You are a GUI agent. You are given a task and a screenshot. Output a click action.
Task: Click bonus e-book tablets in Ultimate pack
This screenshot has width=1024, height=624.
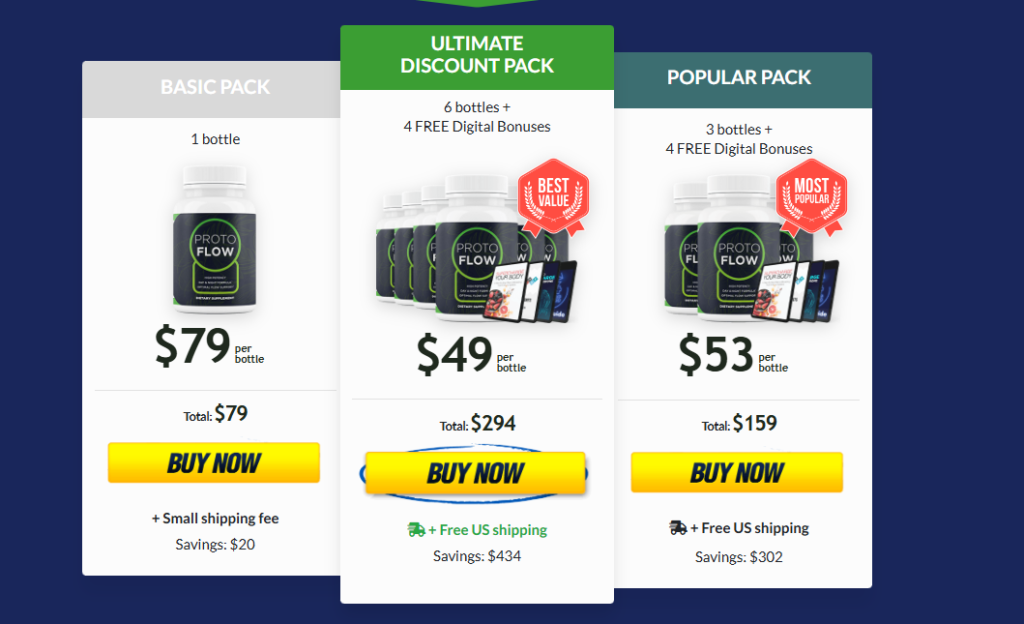[x=530, y=292]
